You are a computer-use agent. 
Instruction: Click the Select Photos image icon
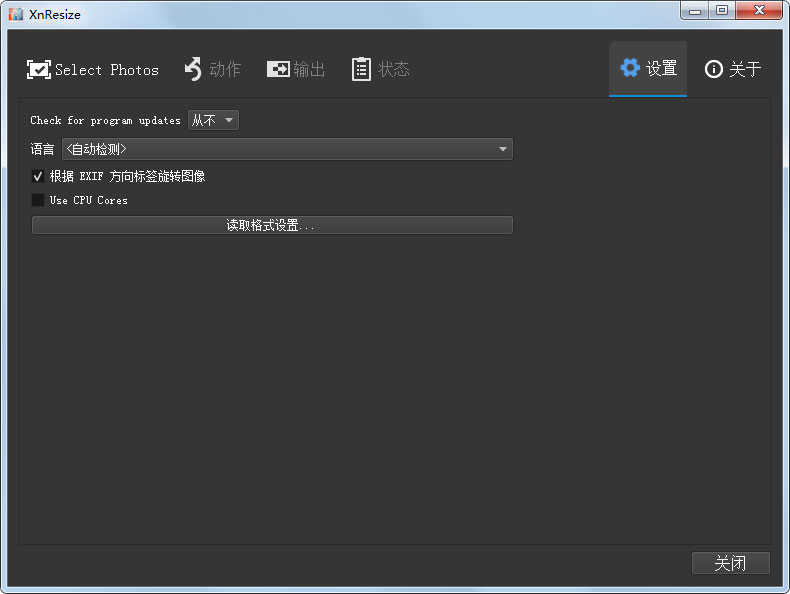pos(39,70)
